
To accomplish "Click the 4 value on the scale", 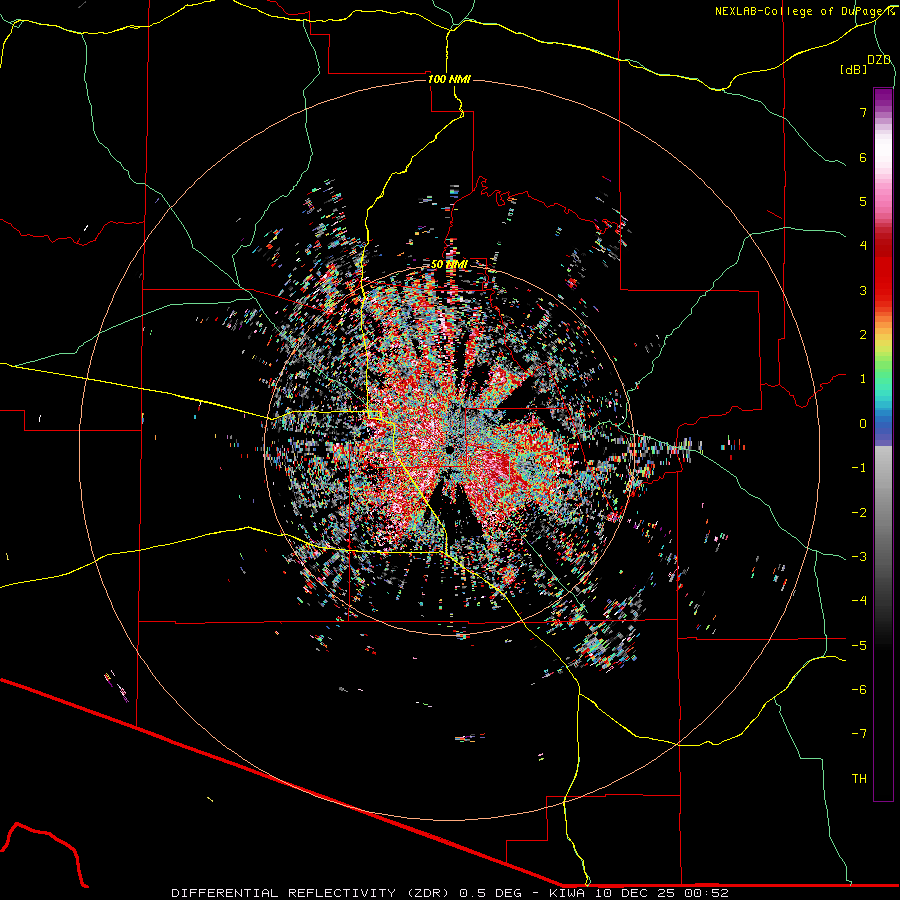I will point(863,246).
